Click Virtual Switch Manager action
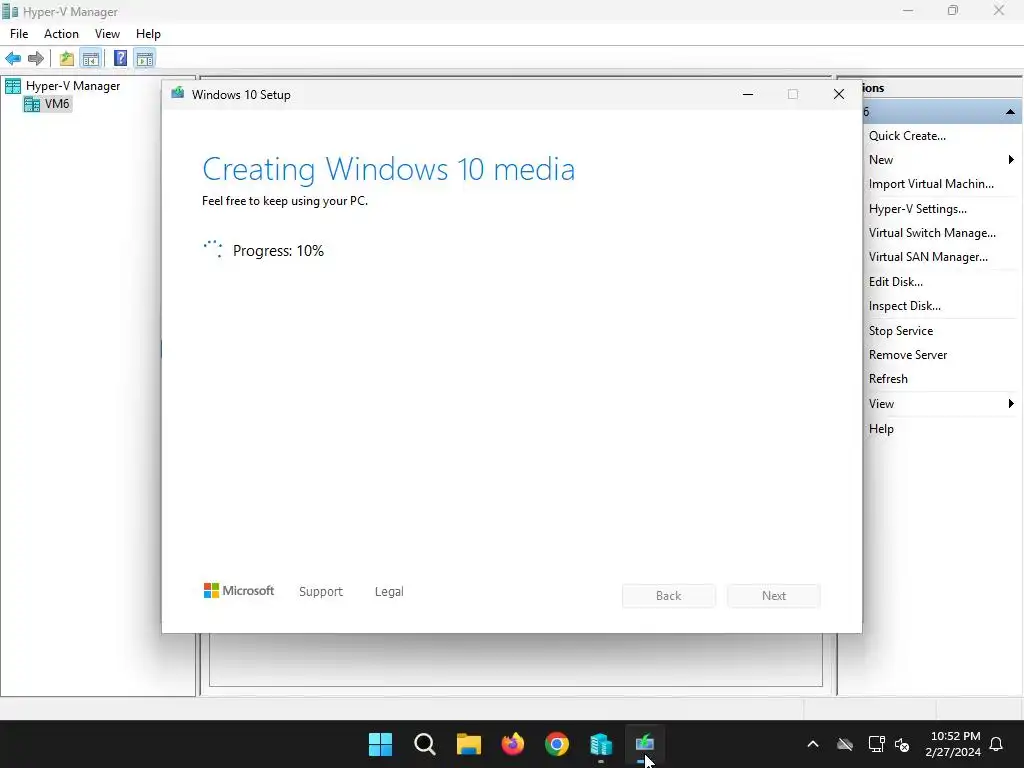 [932, 233]
